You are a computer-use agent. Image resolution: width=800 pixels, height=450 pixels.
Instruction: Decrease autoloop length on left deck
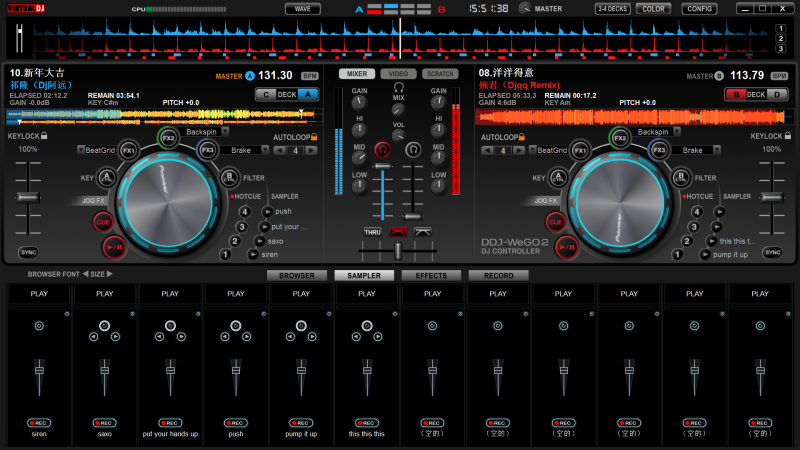coord(279,150)
